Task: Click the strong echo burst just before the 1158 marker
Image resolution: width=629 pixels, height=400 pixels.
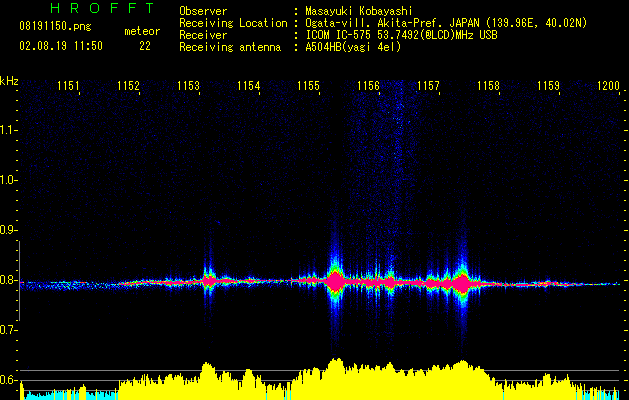Action: click(x=462, y=283)
